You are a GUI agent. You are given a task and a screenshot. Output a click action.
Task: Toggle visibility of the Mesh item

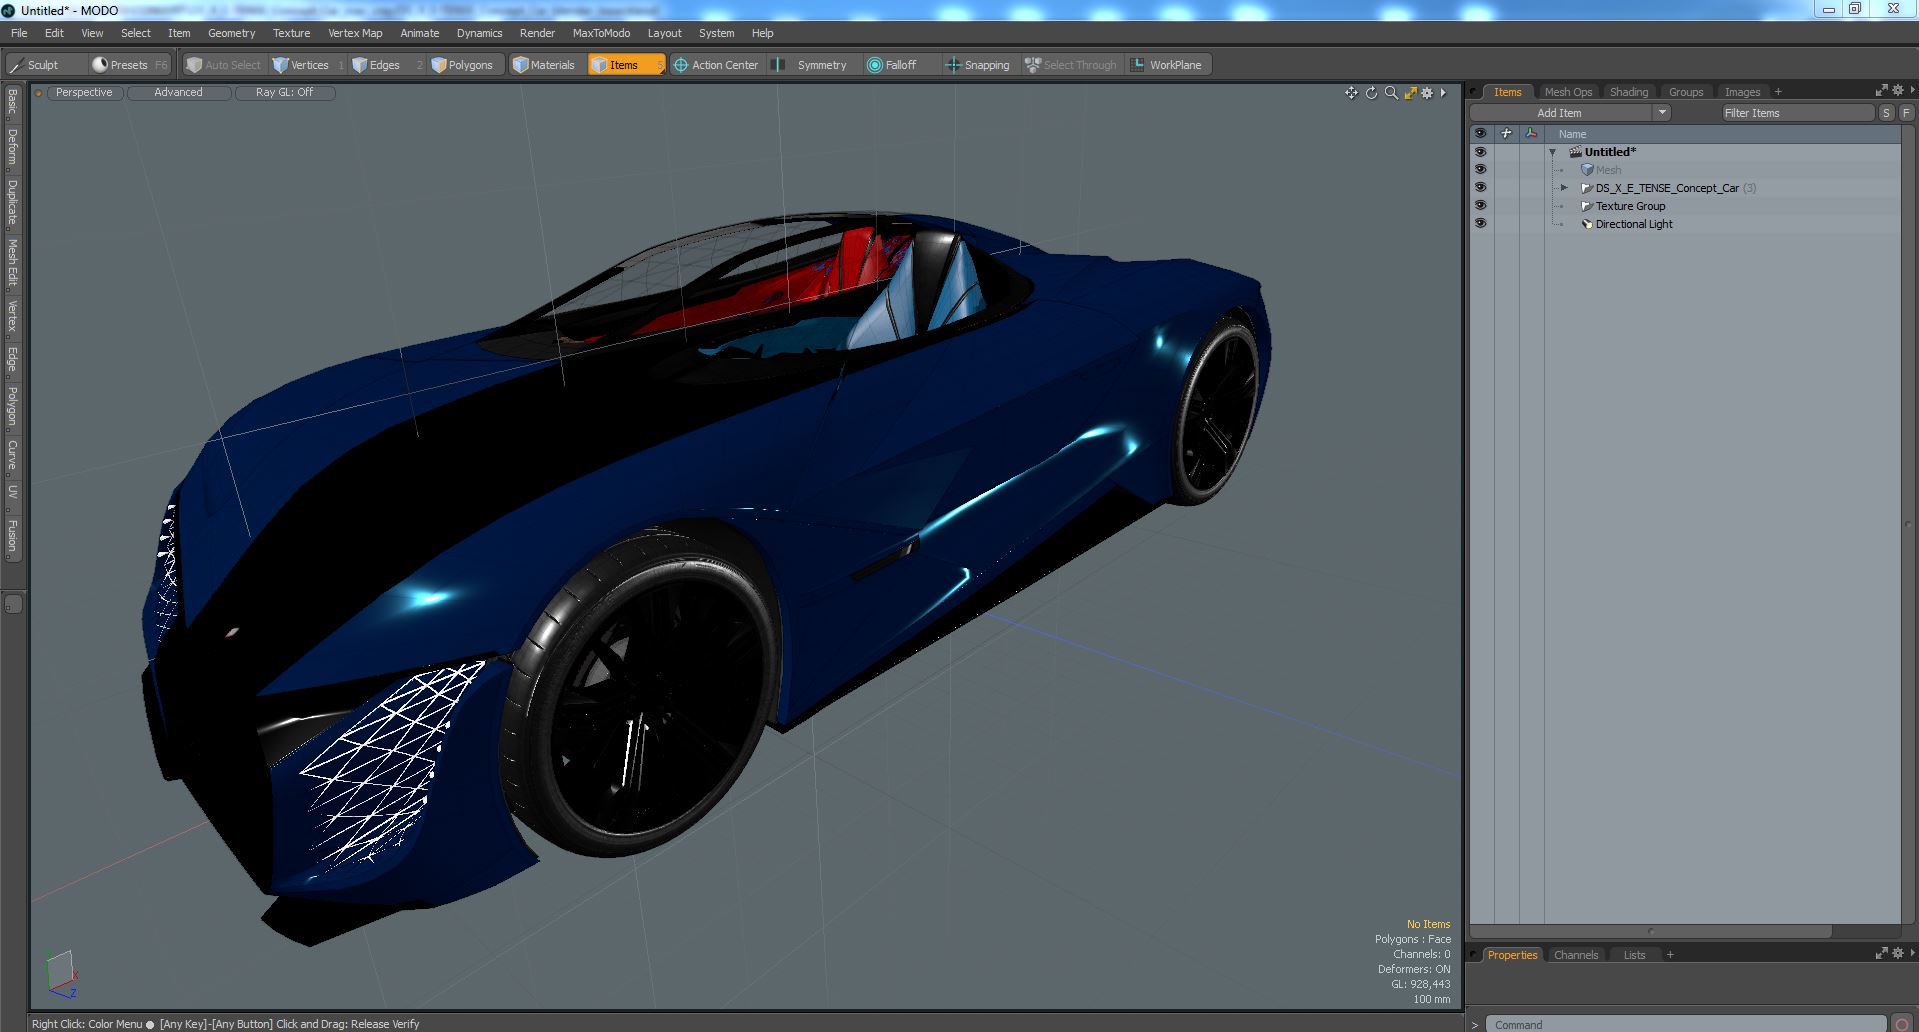1480,170
